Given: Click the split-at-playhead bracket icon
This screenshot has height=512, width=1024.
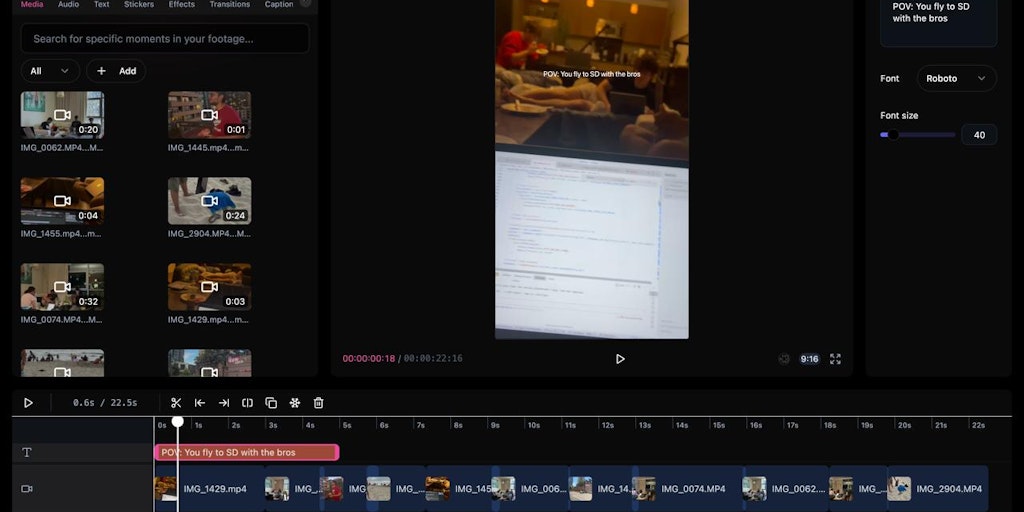Looking at the screenshot, I should pyautogui.click(x=248, y=403).
